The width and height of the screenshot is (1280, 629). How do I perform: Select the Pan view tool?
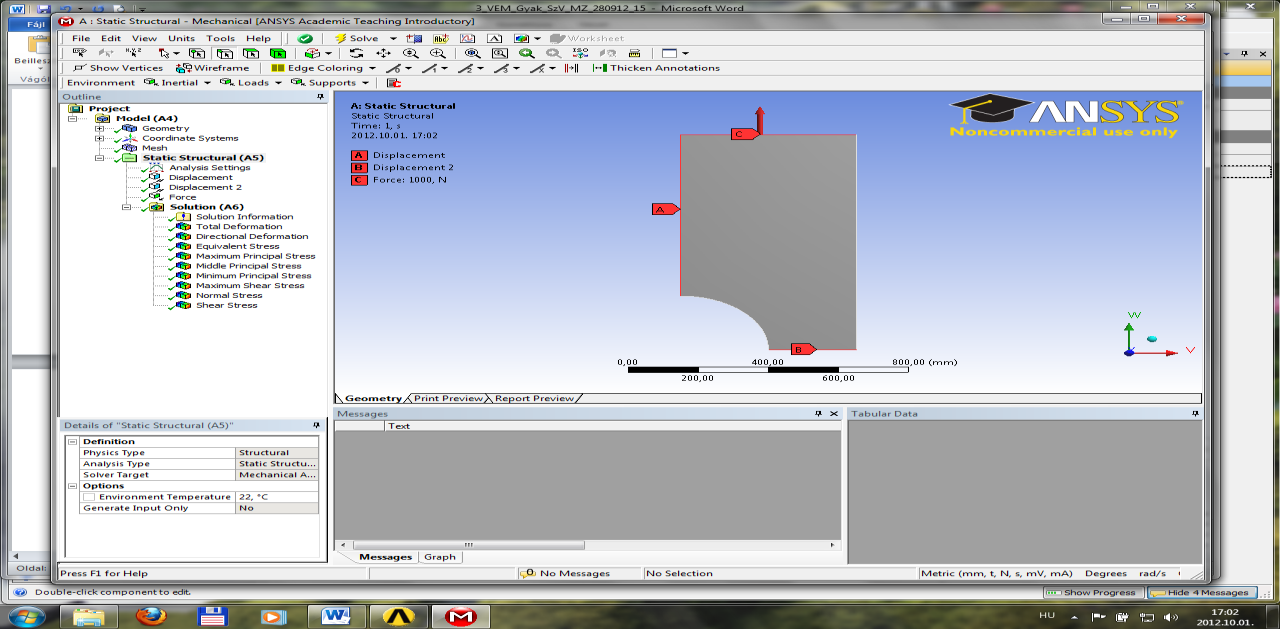[x=383, y=53]
